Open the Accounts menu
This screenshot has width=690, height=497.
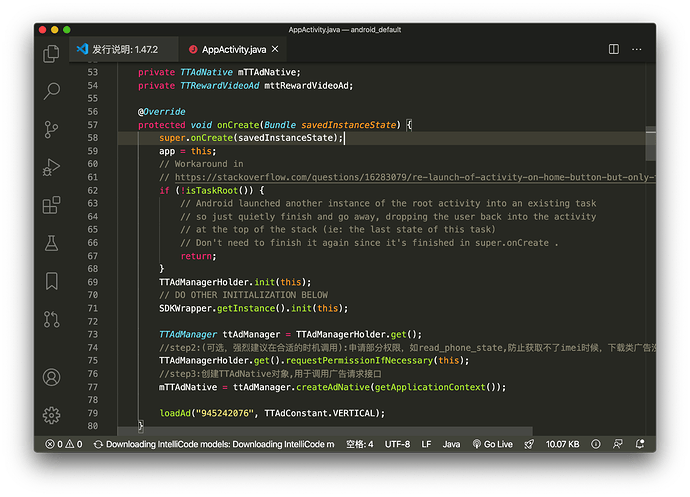click(51, 377)
